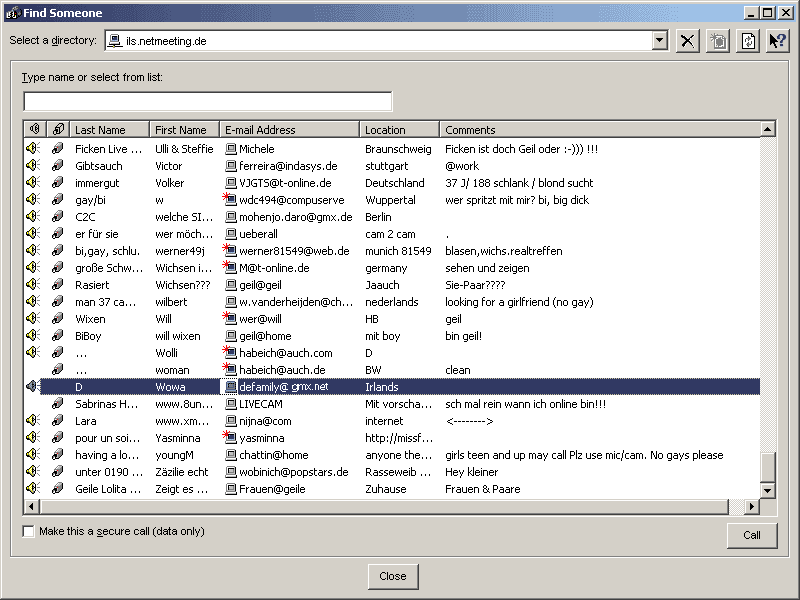Click the speaker icon in the Rasiert row
Screen dimensions: 800x600
pyautogui.click(x=33, y=284)
